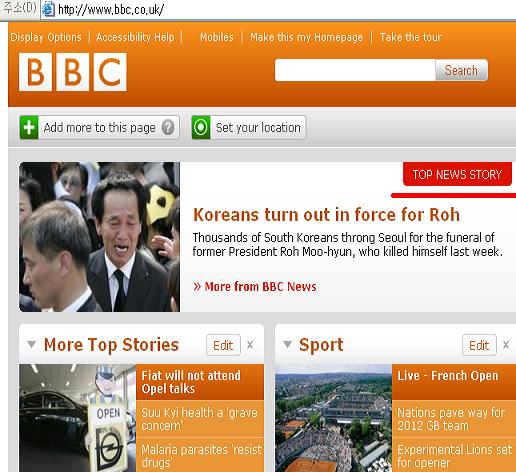Screen dimensions: 516x472
Task: Click story summary text about Roh Moo-hyun funeral
Action: [x=347, y=244]
